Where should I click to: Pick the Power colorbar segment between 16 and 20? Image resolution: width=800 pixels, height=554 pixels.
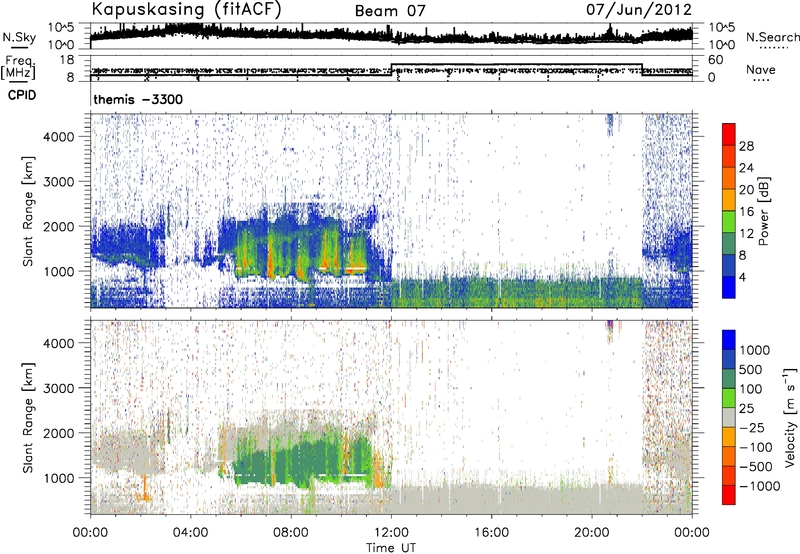click(x=729, y=200)
